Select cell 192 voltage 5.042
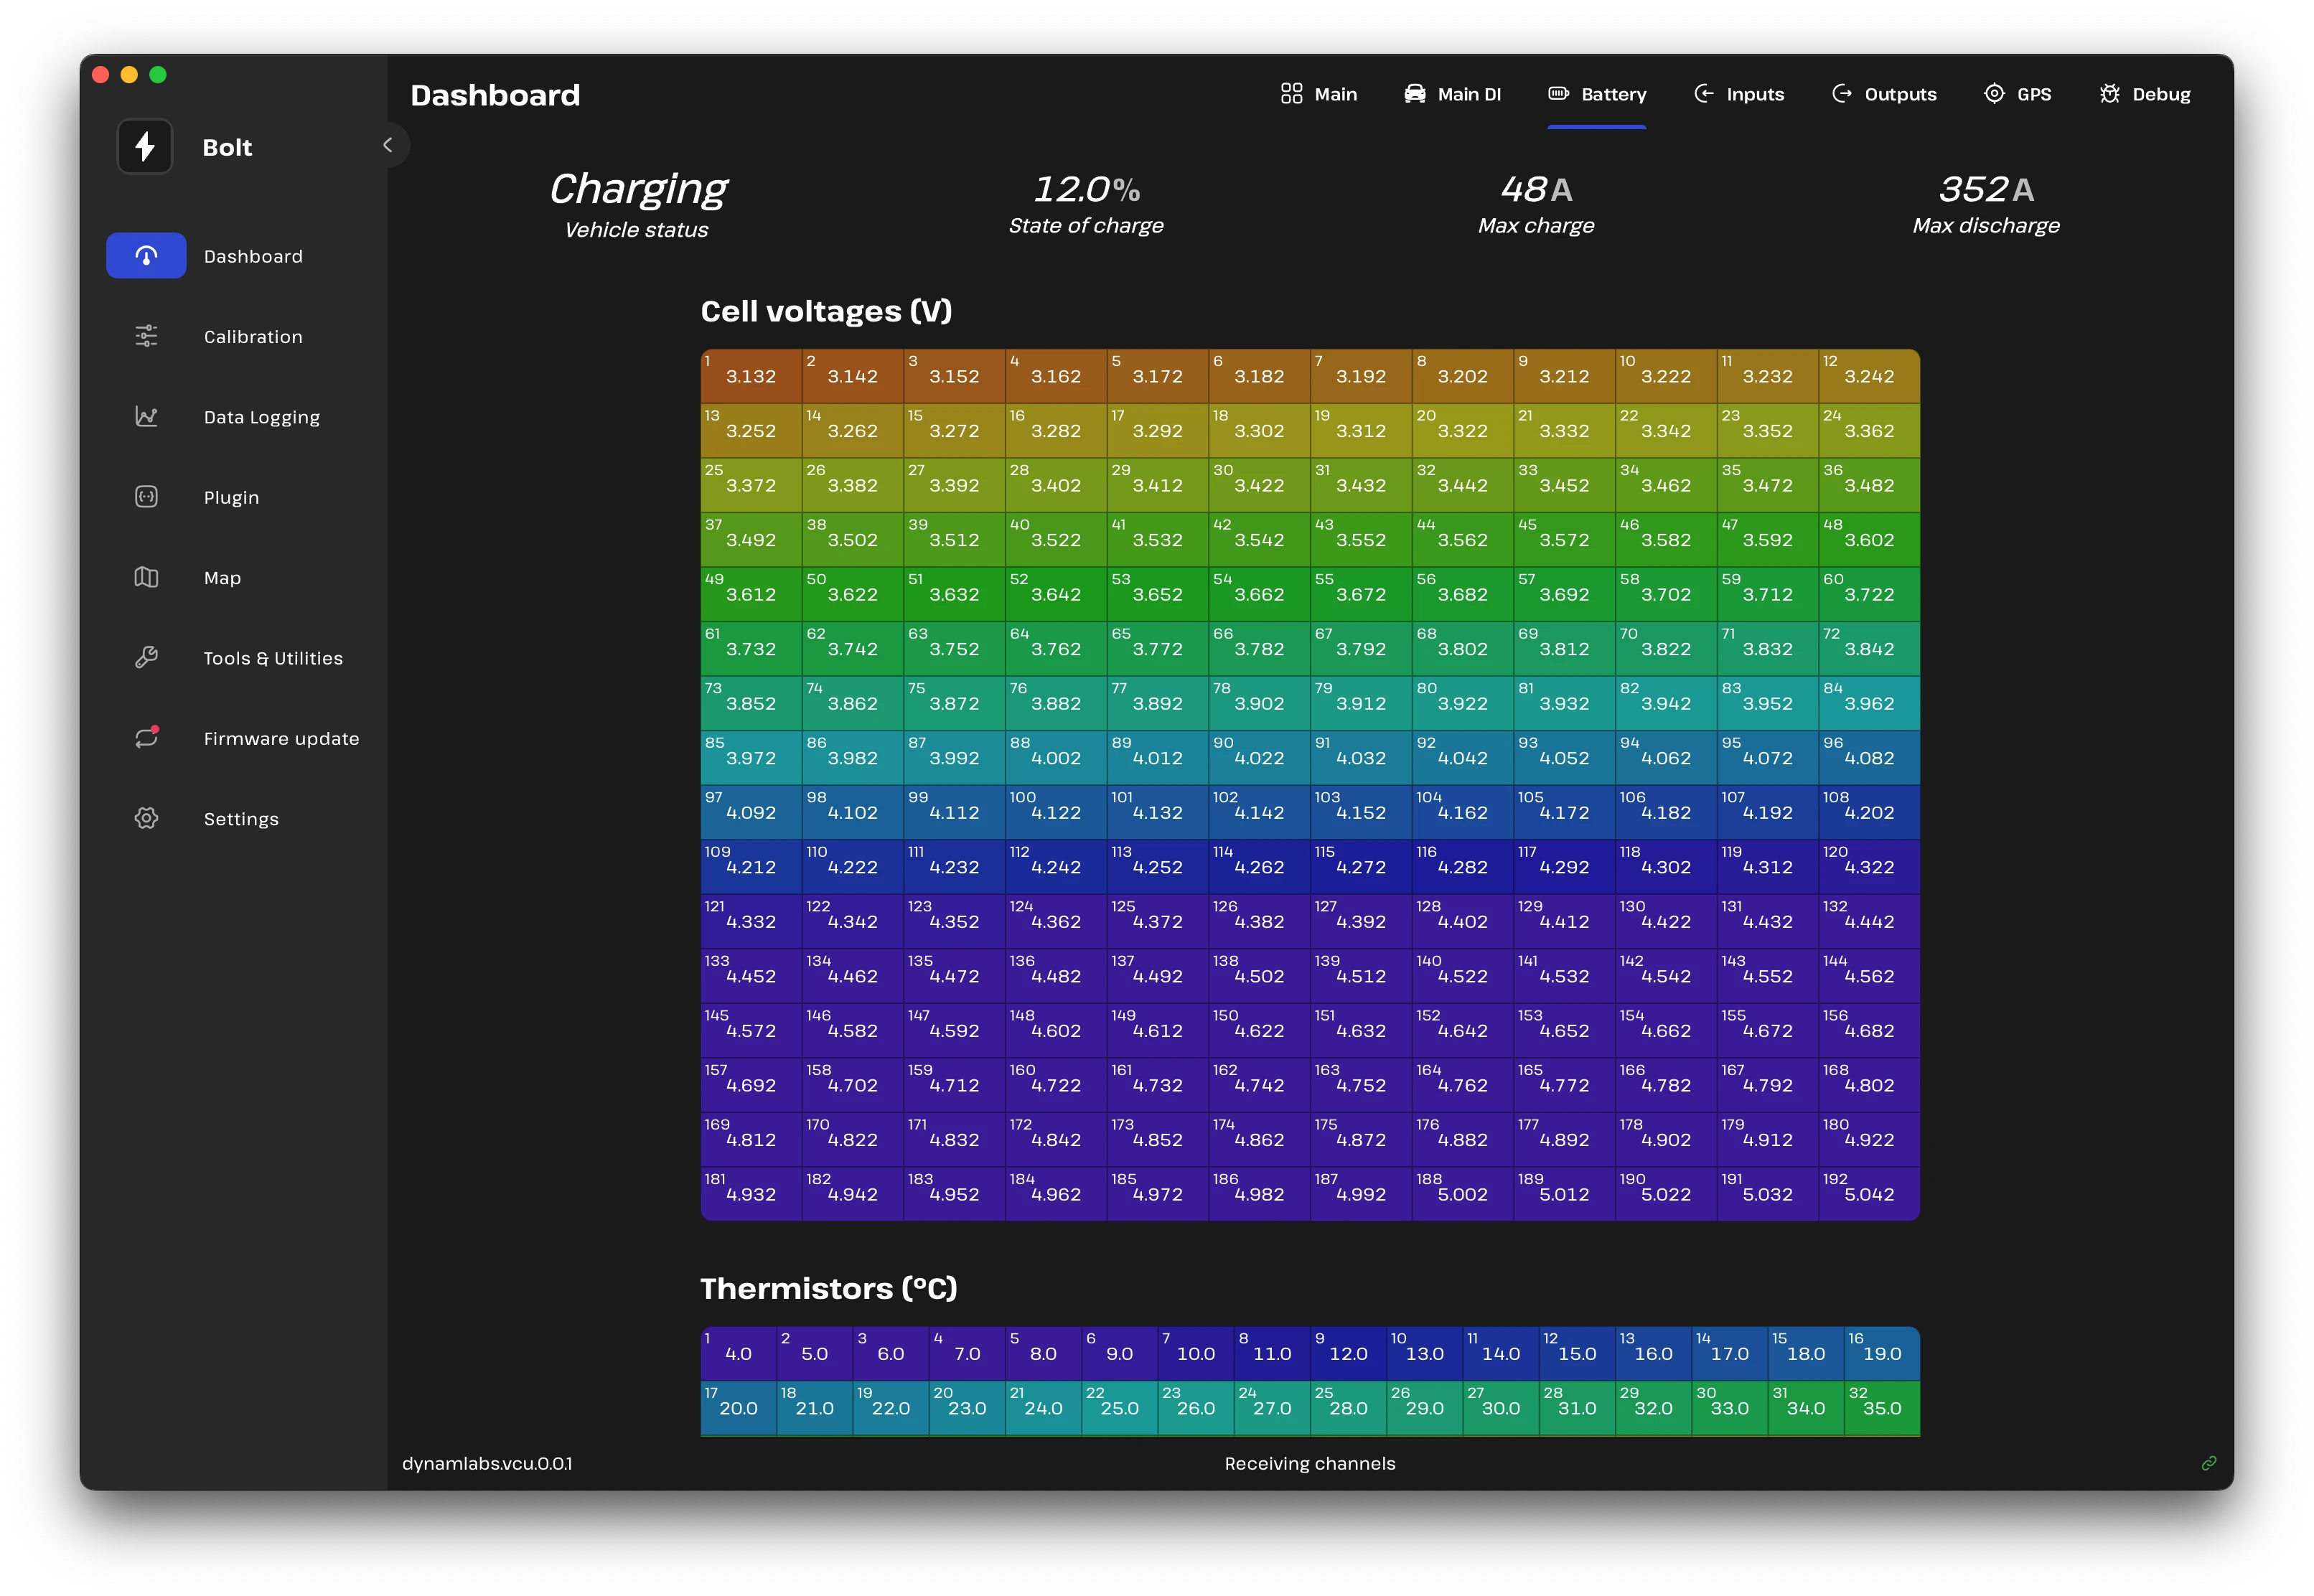 1869,1194
